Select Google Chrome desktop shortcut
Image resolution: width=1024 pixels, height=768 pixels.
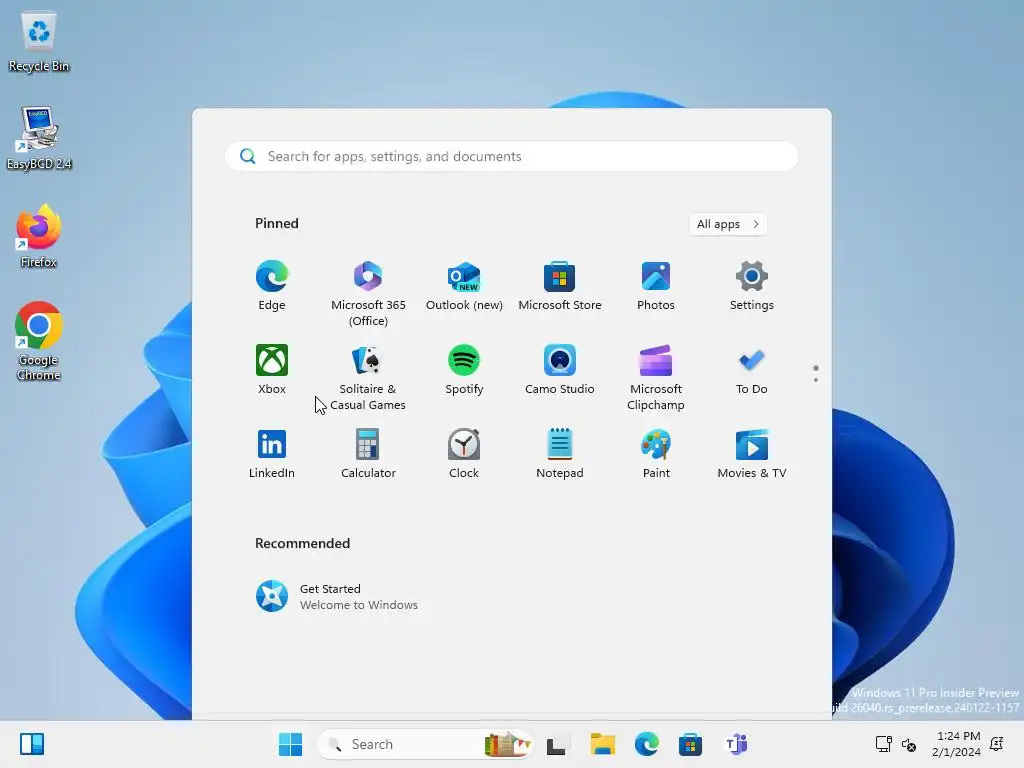(x=39, y=341)
